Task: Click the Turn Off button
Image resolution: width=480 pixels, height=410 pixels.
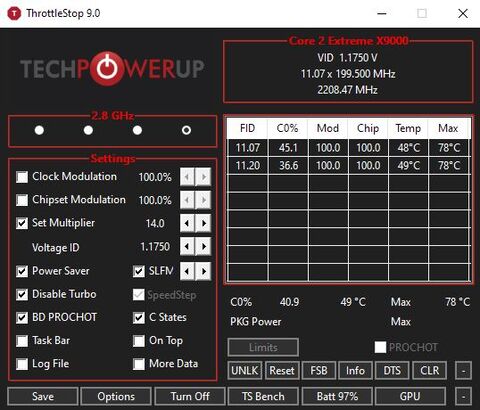Action: pyautogui.click(x=190, y=396)
